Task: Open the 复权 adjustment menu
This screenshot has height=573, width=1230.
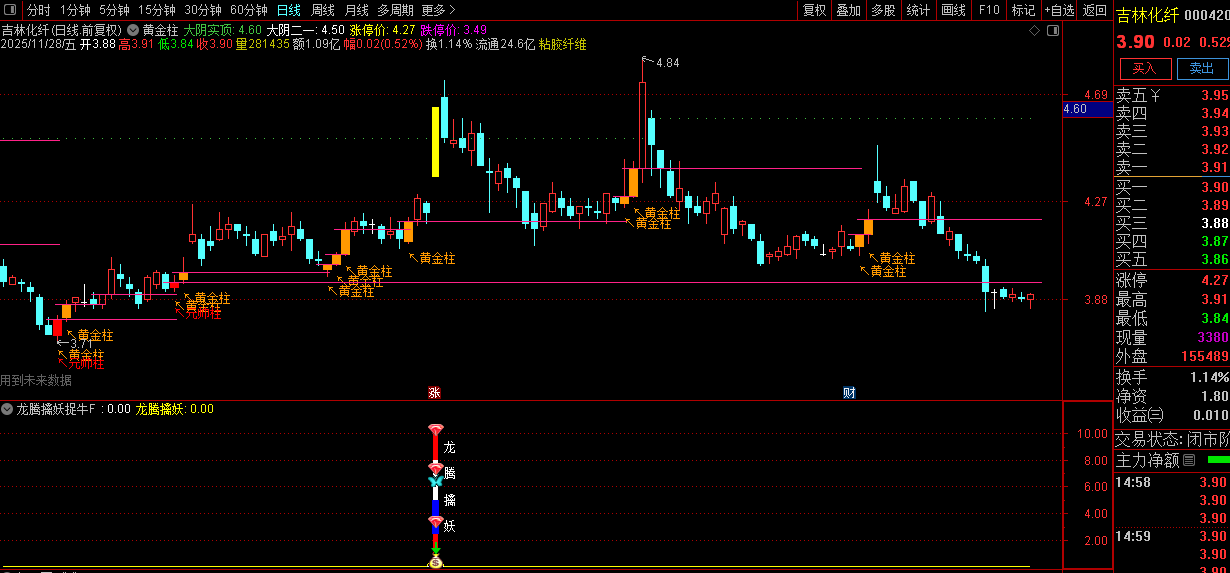Action: coord(815,10)
